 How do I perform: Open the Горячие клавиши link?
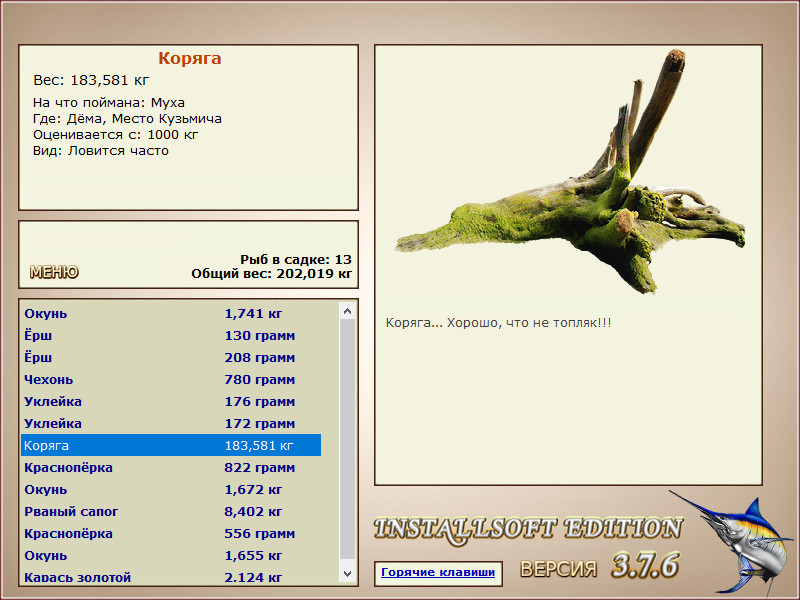tap(438, 572)
